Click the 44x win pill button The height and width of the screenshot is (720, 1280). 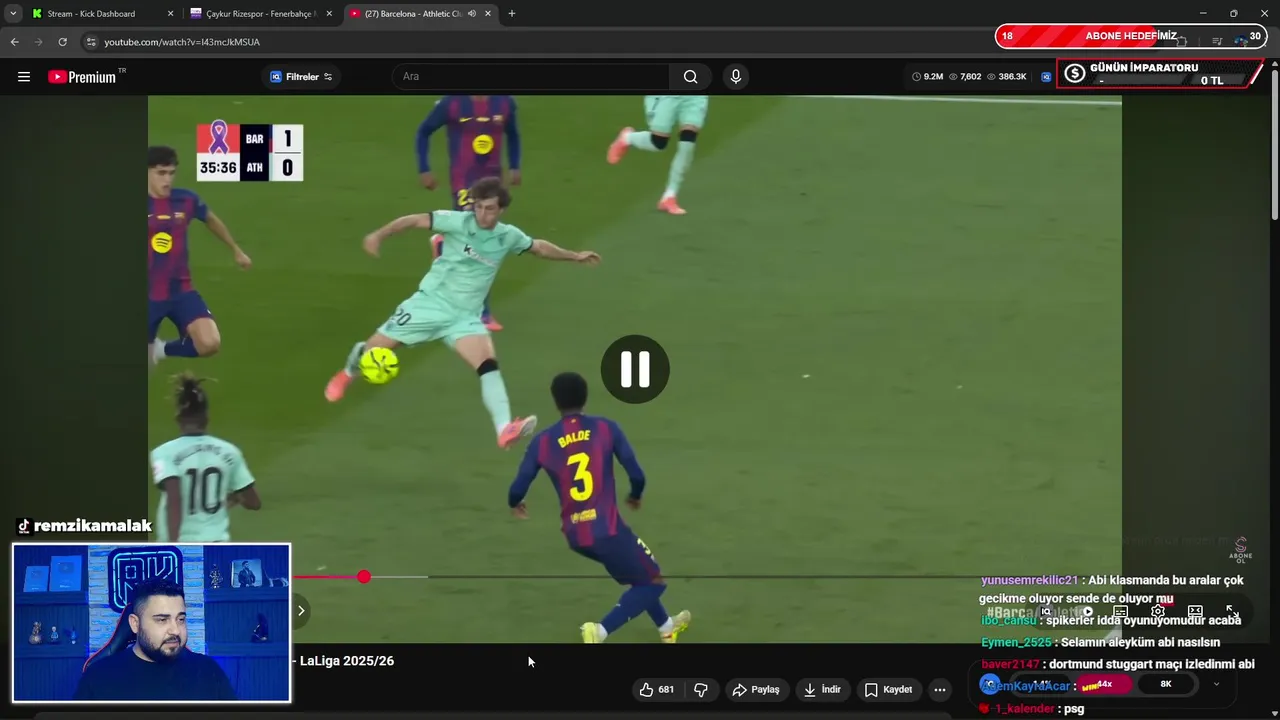click(x=1105, y=684)
